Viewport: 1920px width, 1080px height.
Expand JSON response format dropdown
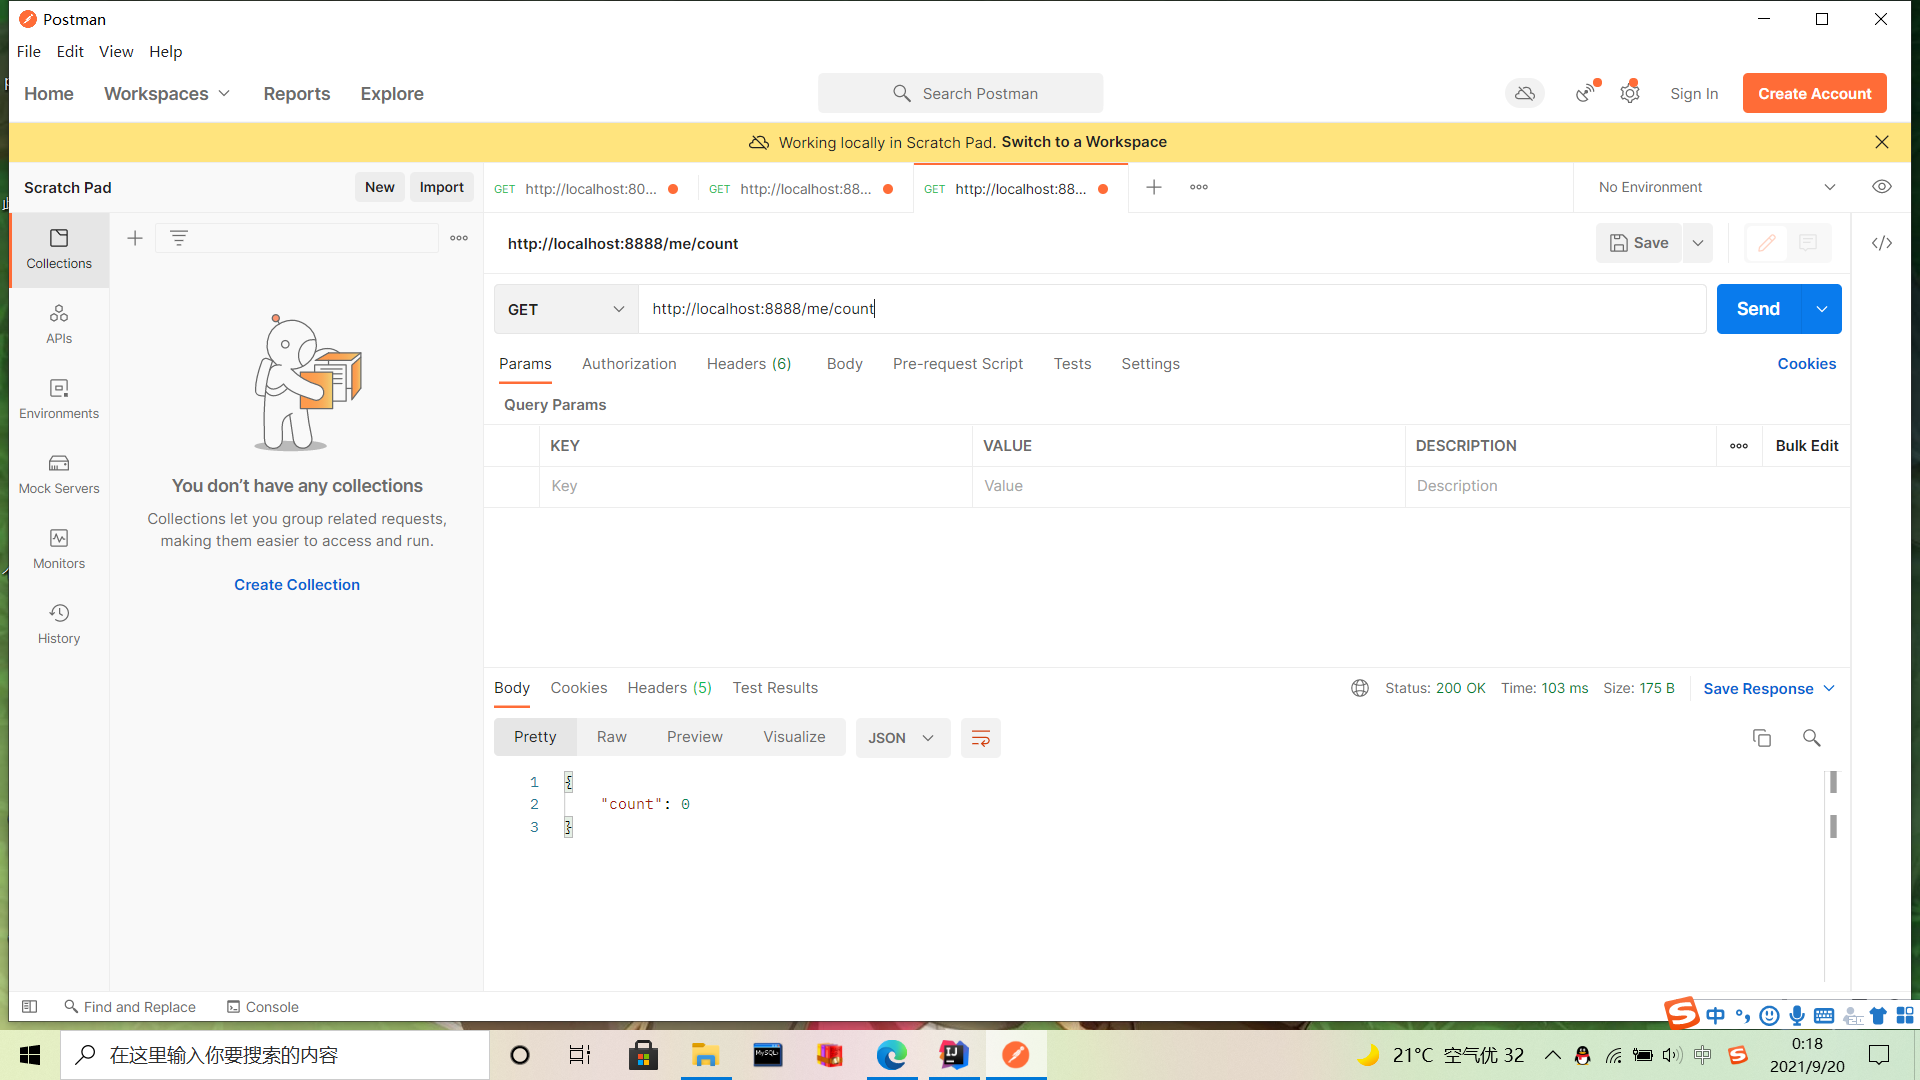point(901,738)
